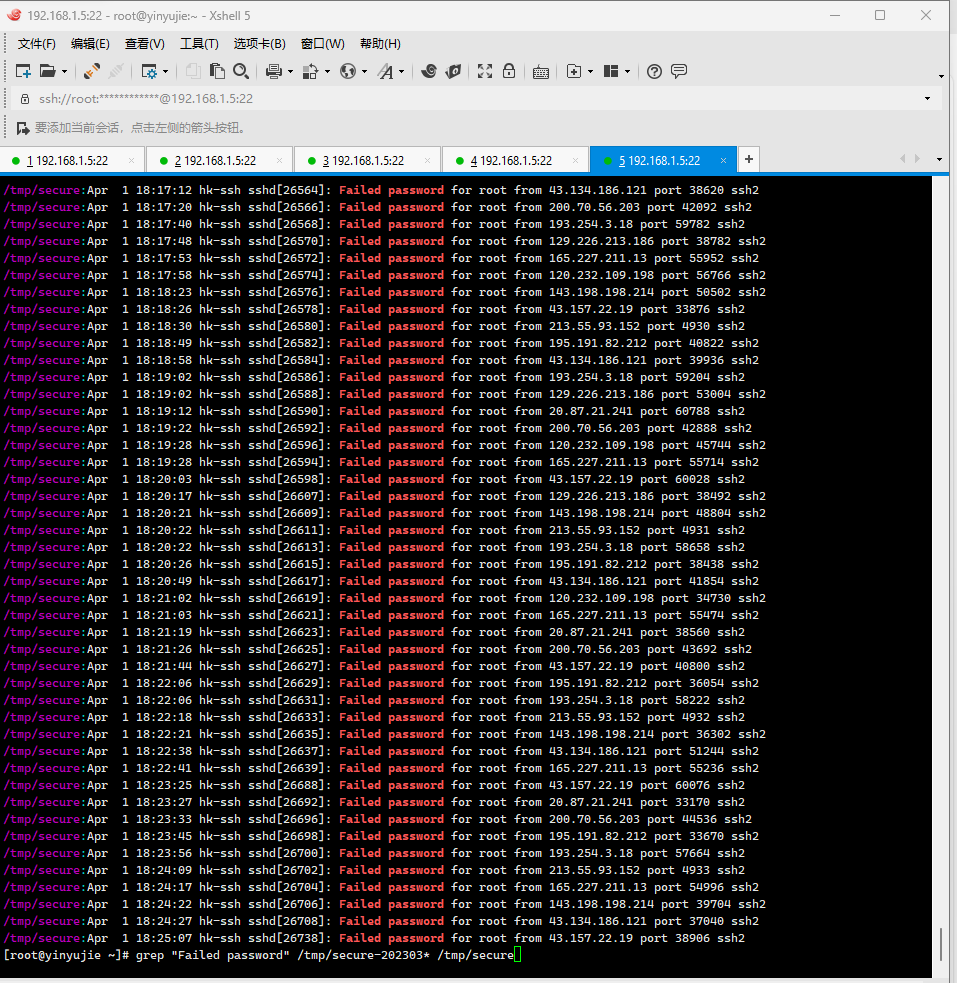957x983 pixels.
Task: Open the address bar history dropdown
Action: (928, 99)
